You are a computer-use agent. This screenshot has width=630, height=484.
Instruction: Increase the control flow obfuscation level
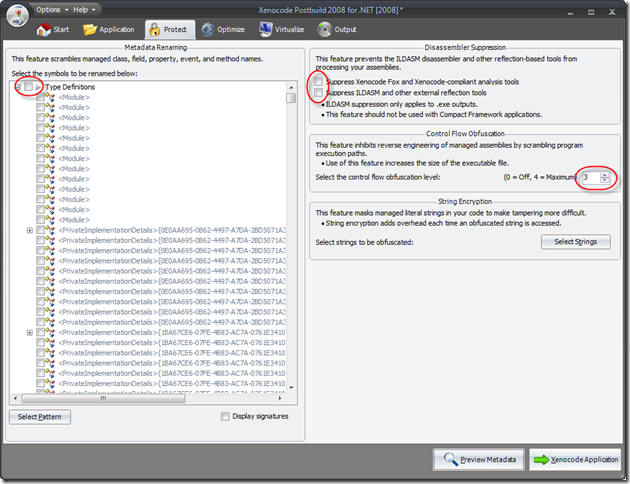[604, 173]
